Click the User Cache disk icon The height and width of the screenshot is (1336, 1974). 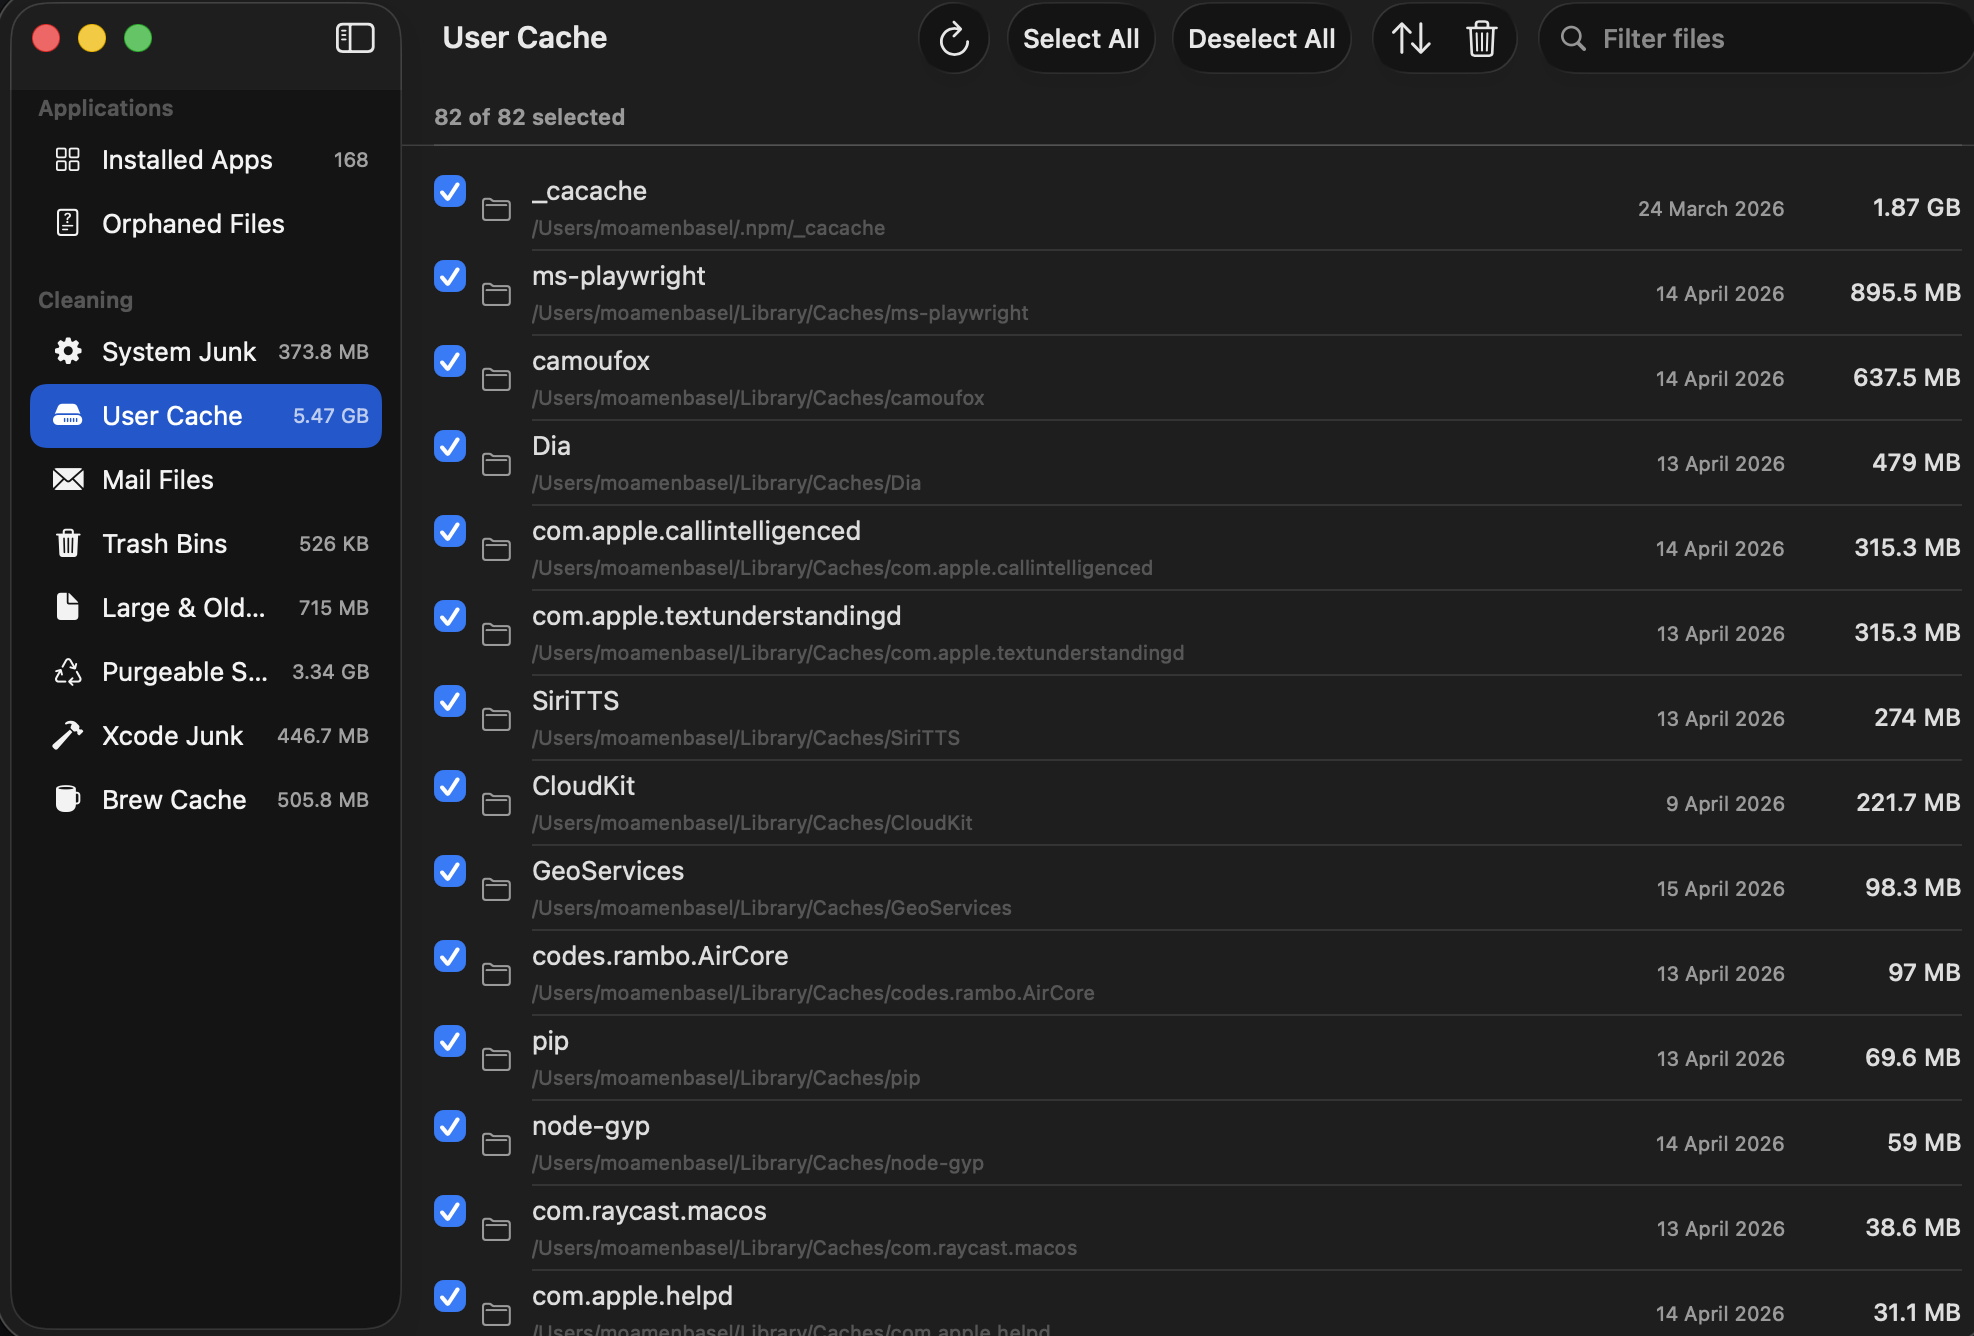point(67,415)
